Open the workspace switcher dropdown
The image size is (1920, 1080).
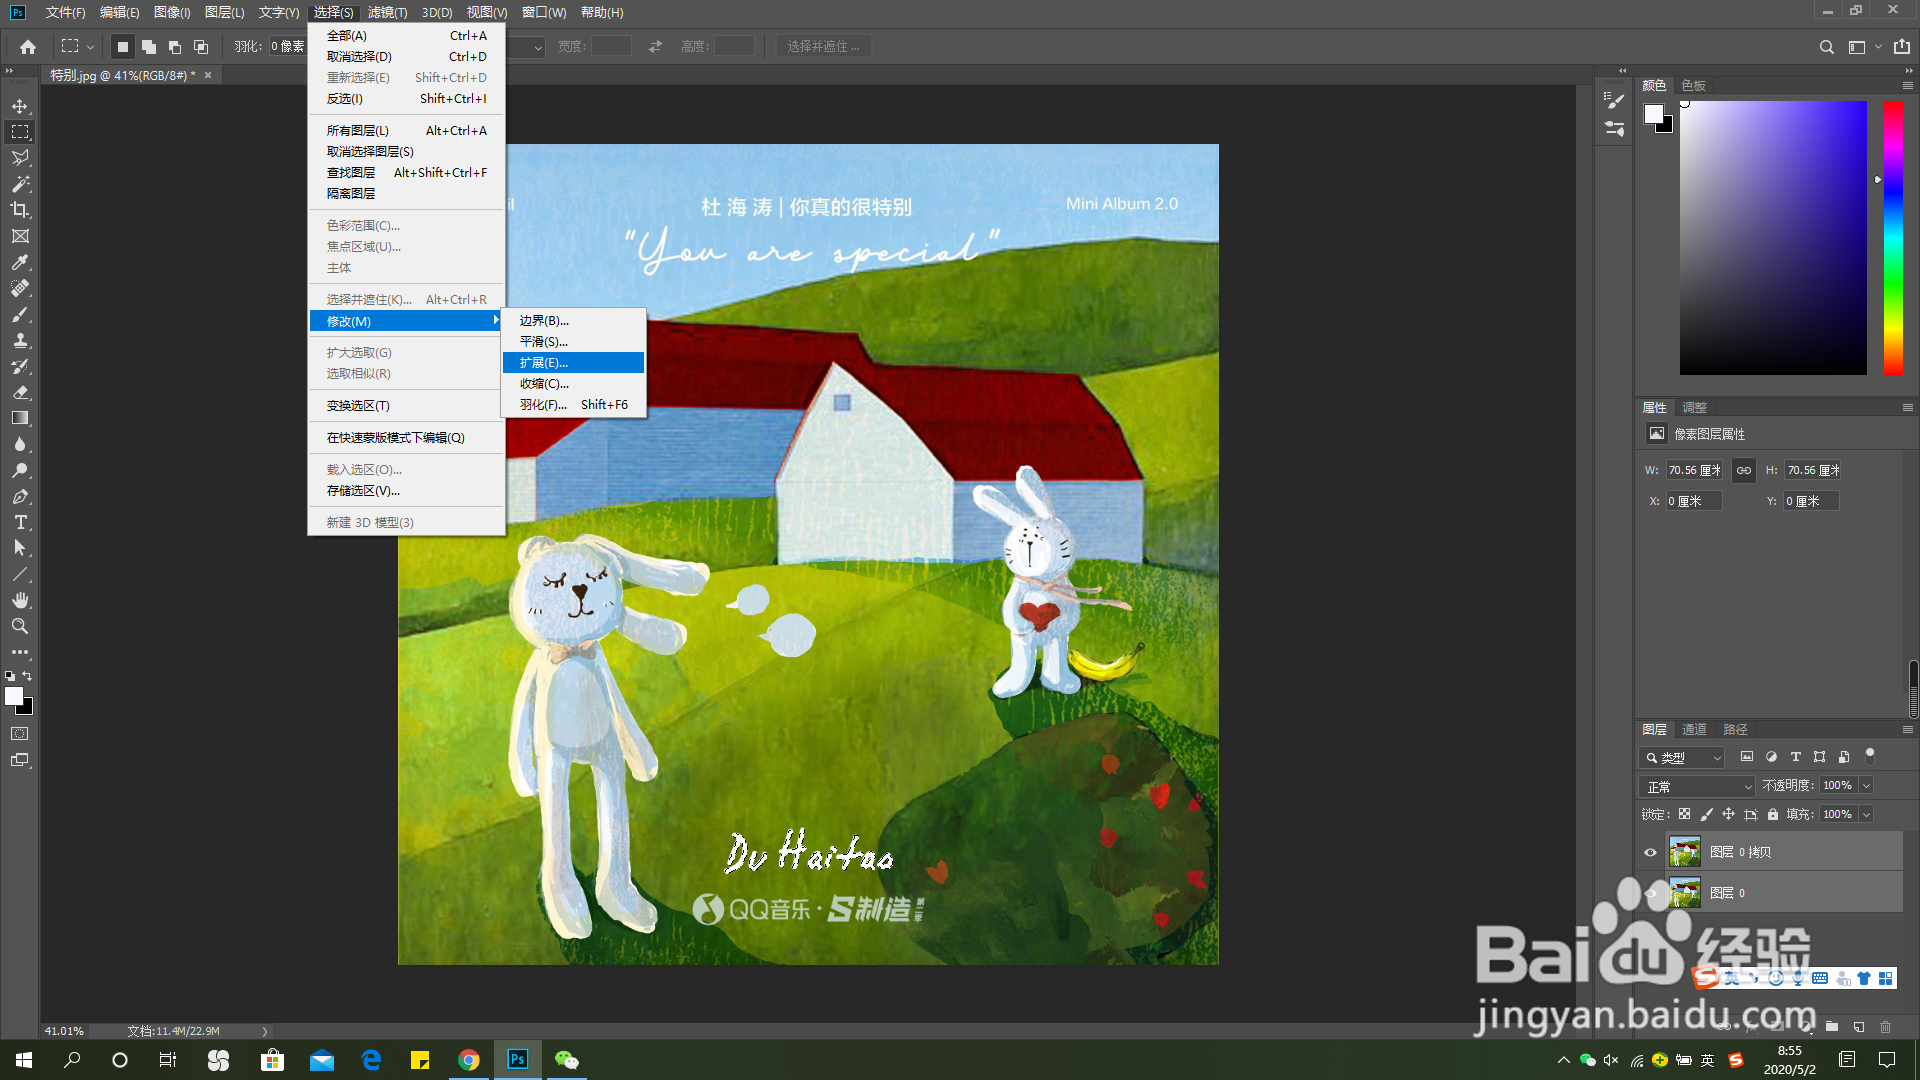click(1863, 47)
